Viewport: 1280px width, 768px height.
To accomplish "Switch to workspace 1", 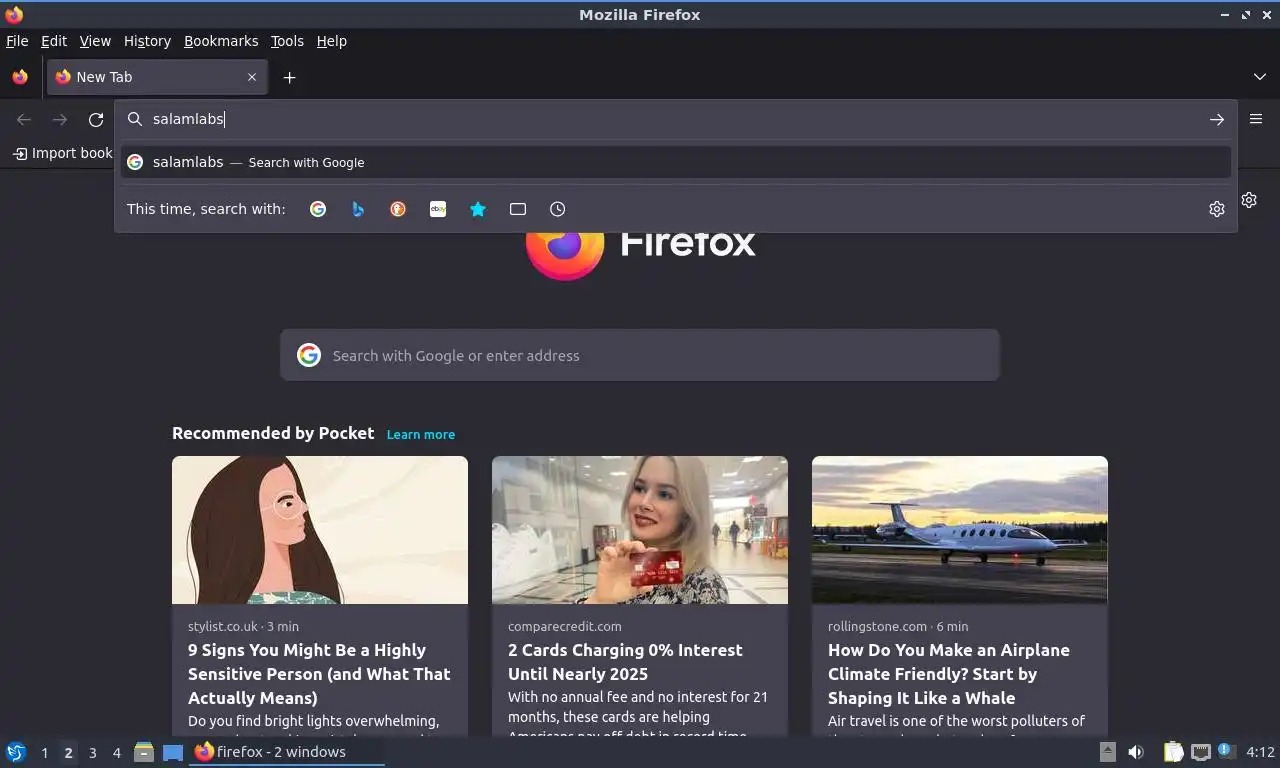I will click(44, 753).
